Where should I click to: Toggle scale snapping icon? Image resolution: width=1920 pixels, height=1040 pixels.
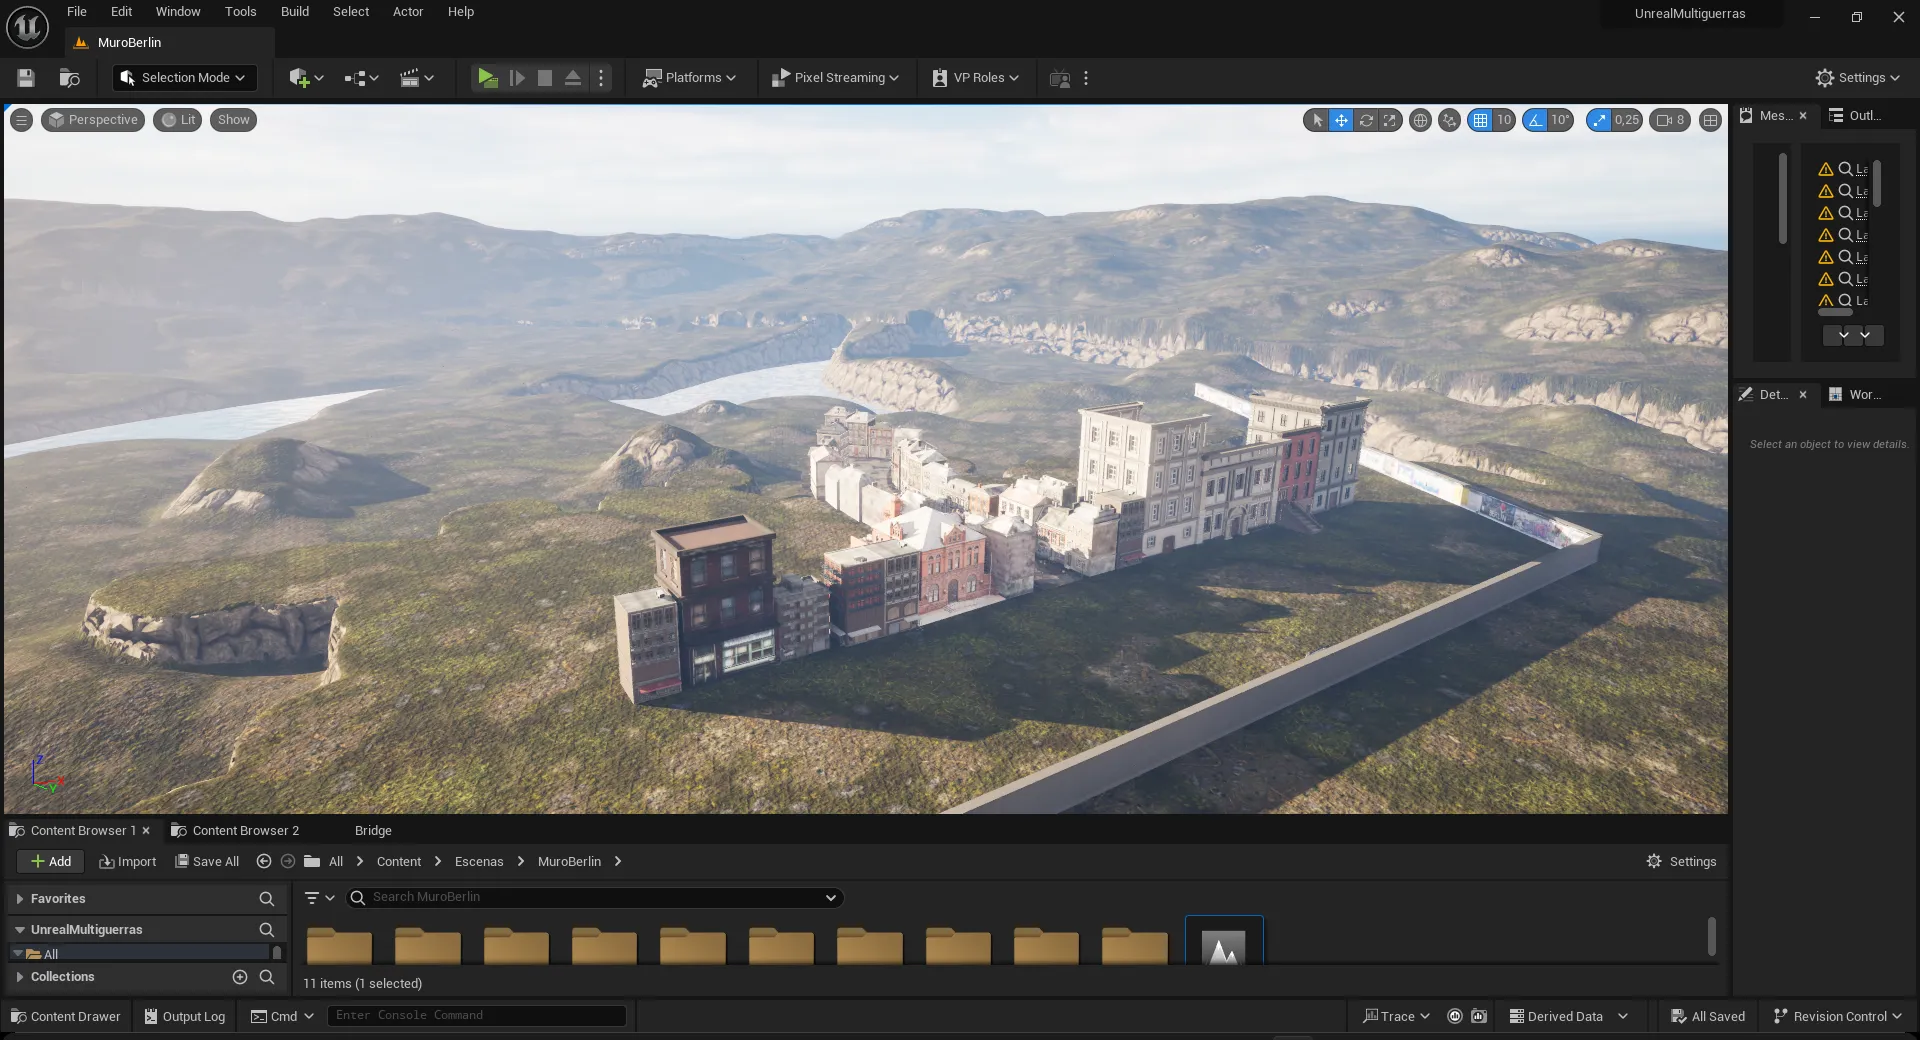pyautogui.click(x=1599, y=120)
